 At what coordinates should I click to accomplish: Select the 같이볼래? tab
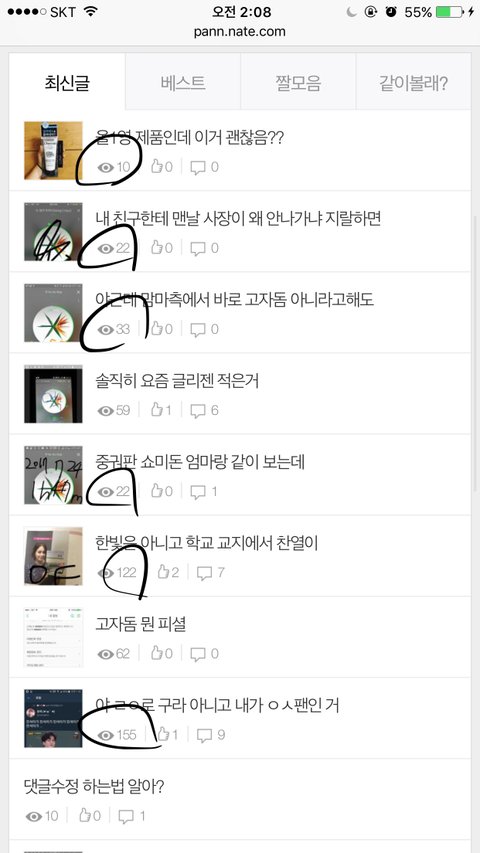[x=414, y=83]
